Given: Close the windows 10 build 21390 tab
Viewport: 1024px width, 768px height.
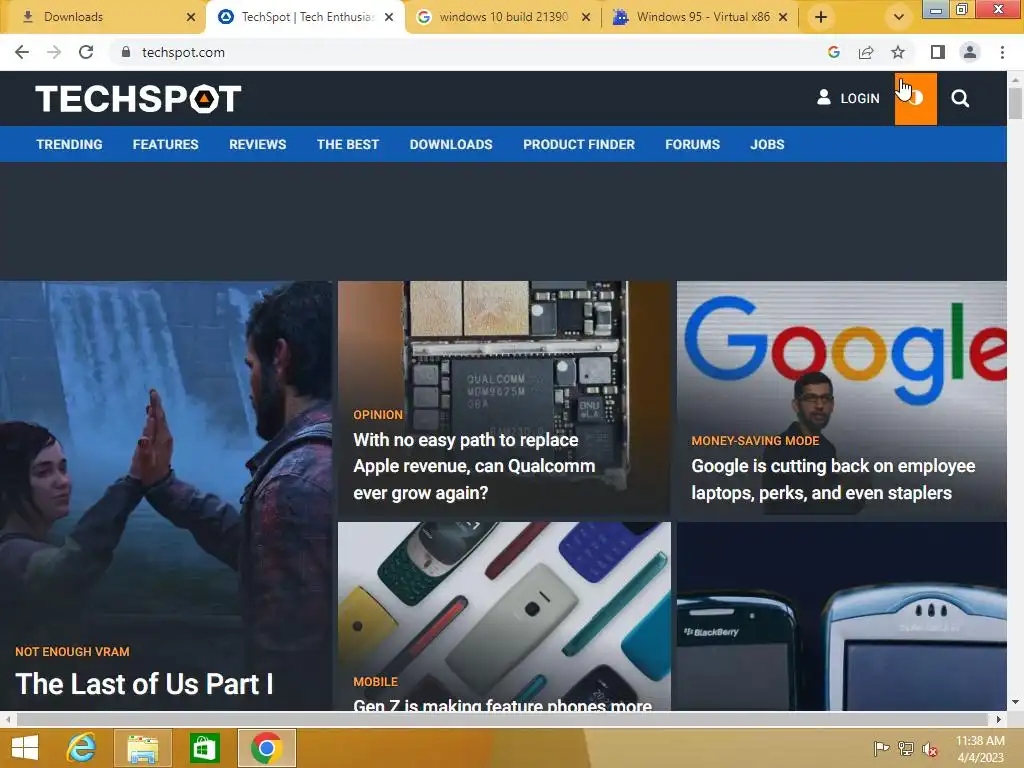Looking at the screenshot, I should click(x=586, y=17).
